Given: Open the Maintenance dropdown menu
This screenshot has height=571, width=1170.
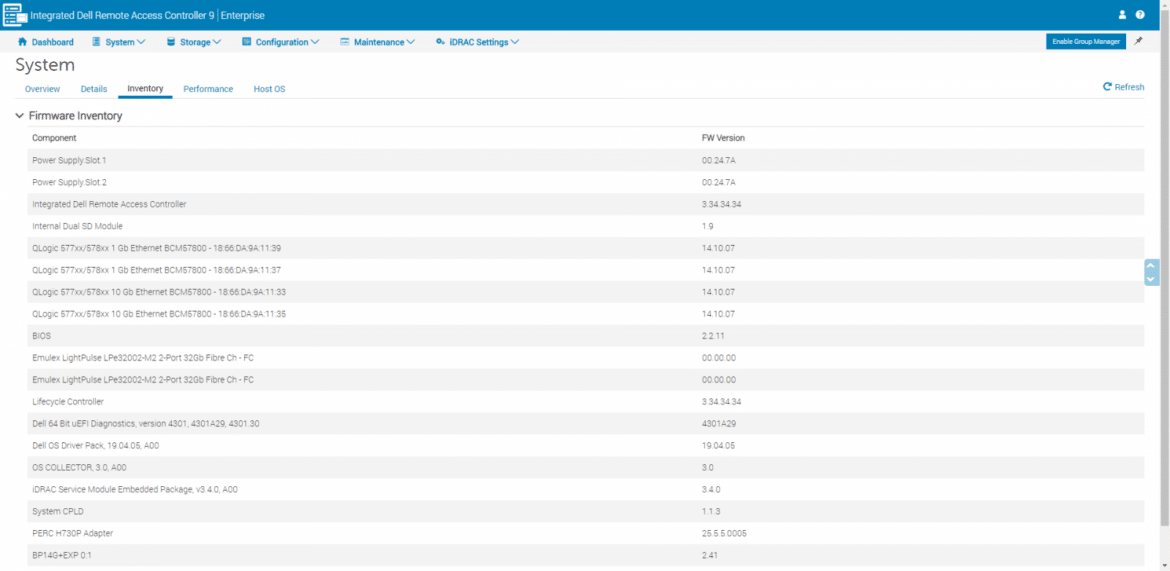Looking at the screenshot, I should tap(378, 42).
